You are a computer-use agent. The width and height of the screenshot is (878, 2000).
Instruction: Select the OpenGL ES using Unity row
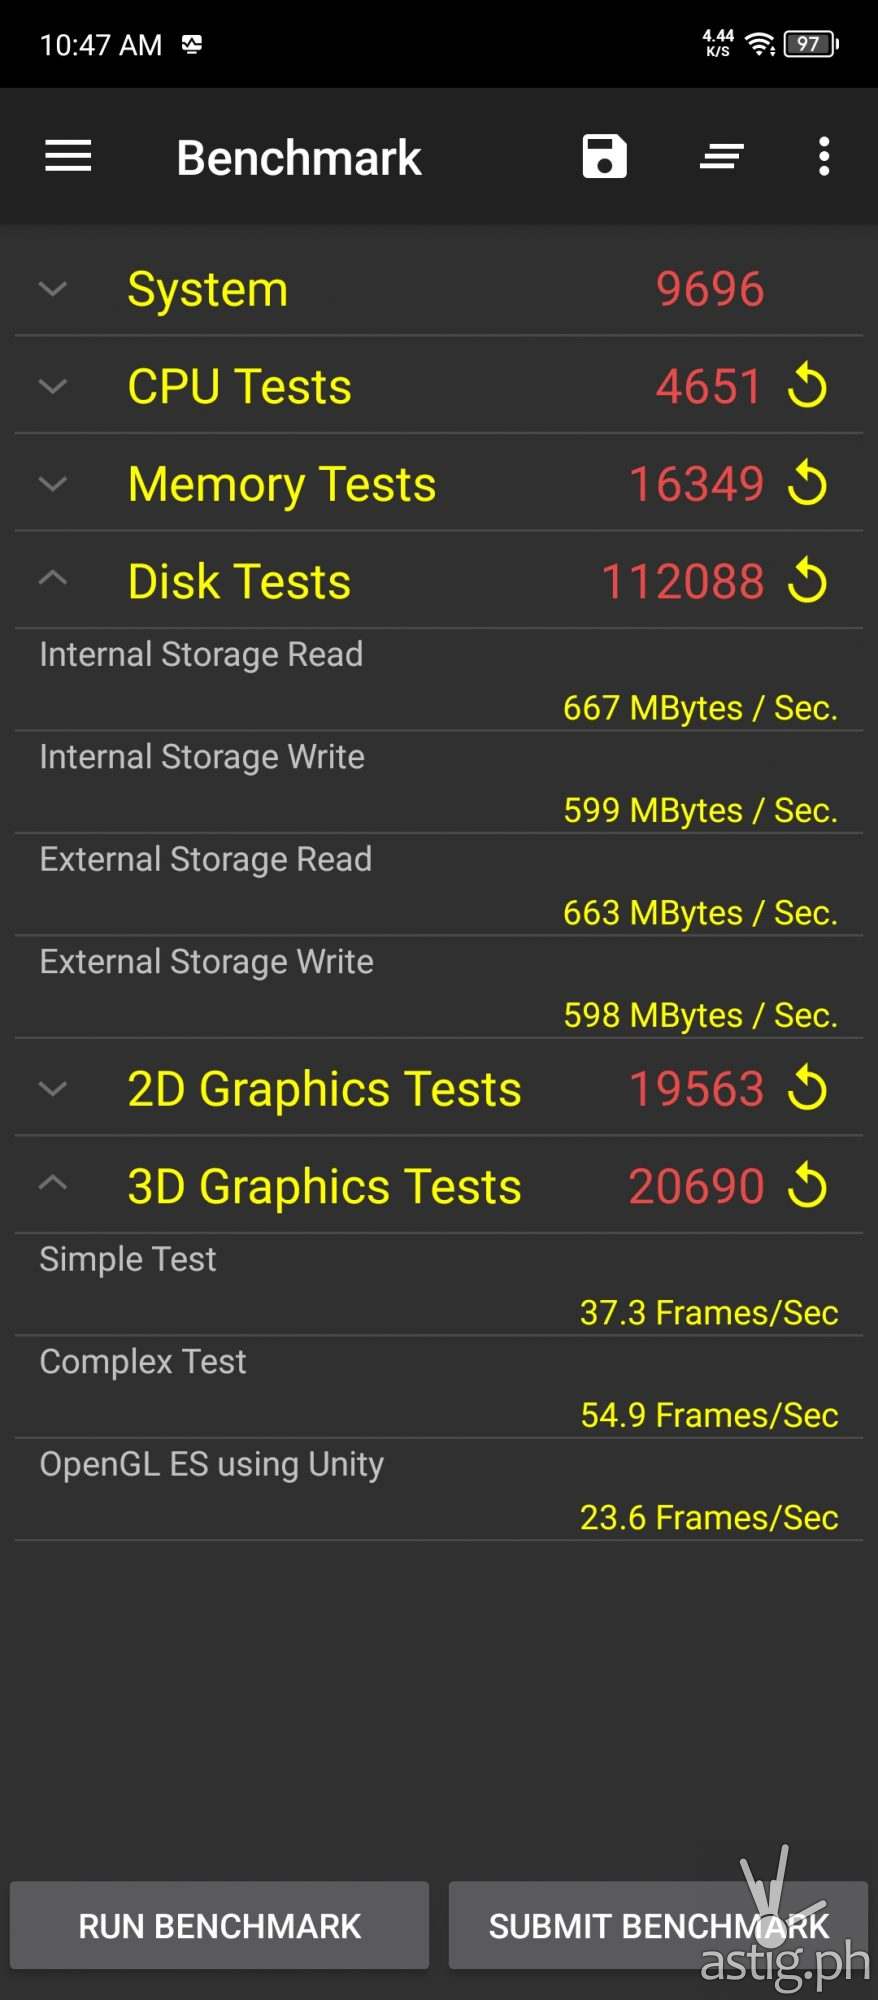tap(438, 1490)
